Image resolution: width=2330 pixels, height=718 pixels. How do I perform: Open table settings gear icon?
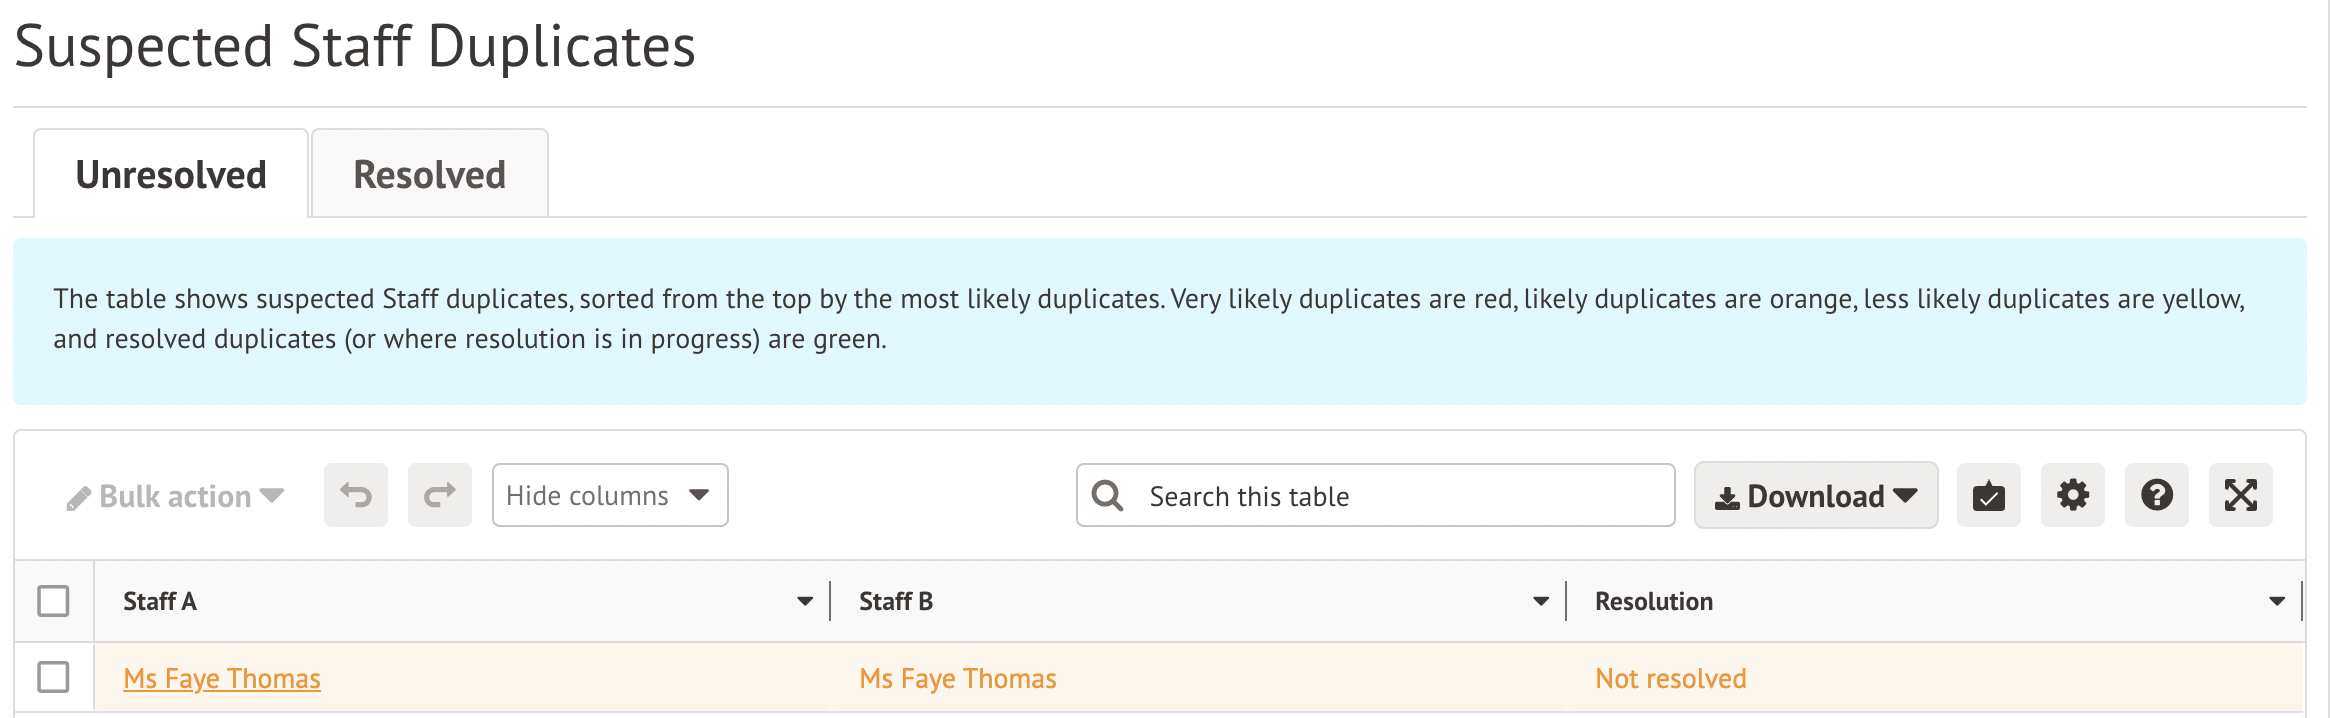pos(2072,495)
